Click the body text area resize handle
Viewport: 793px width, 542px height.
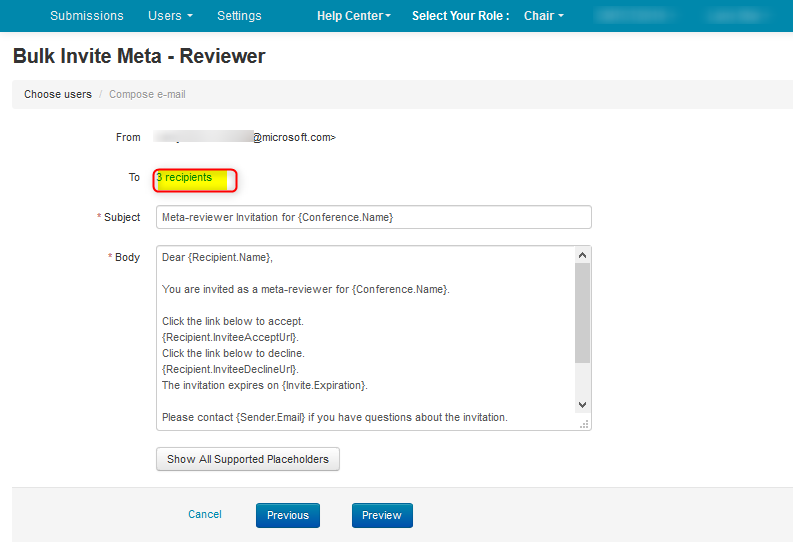coord(584,424)
